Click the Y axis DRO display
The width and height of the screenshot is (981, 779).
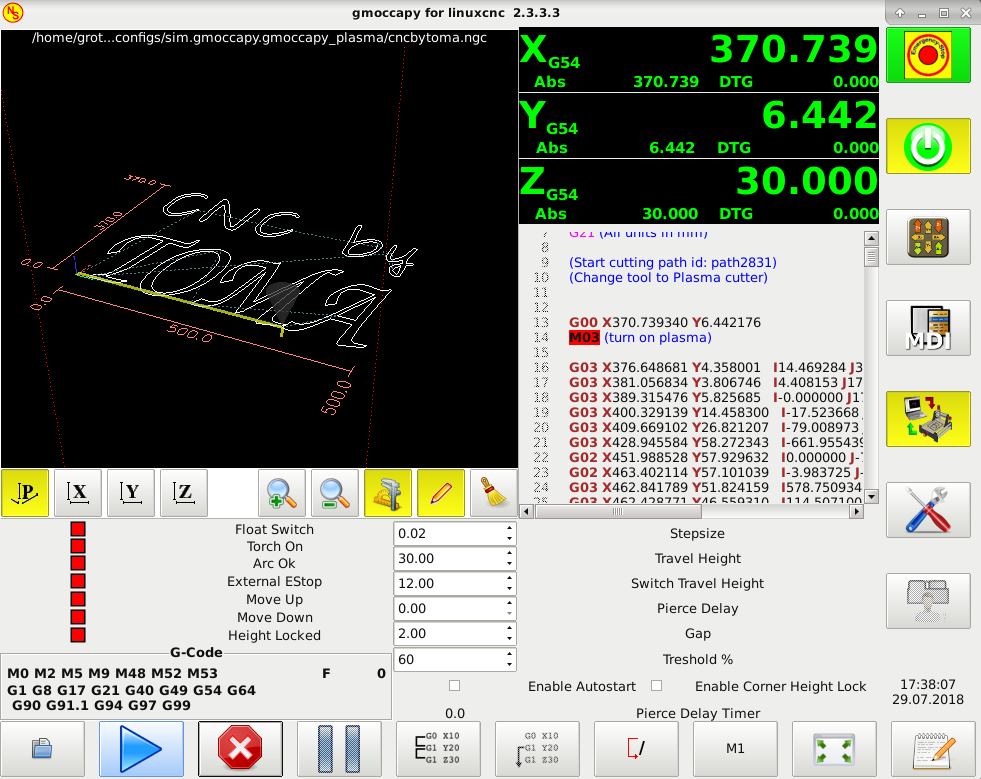699,126
